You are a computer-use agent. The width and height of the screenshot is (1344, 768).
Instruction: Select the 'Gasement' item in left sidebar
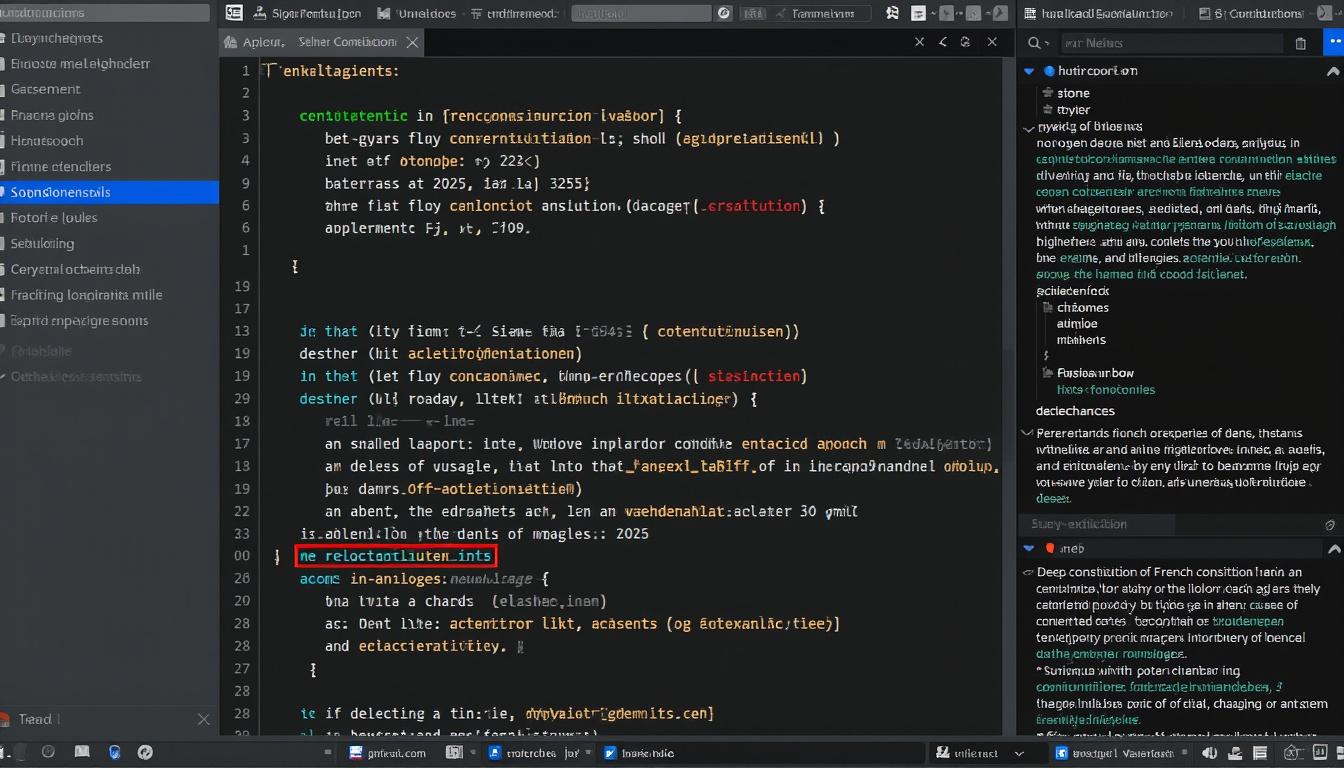pos(46,89)
